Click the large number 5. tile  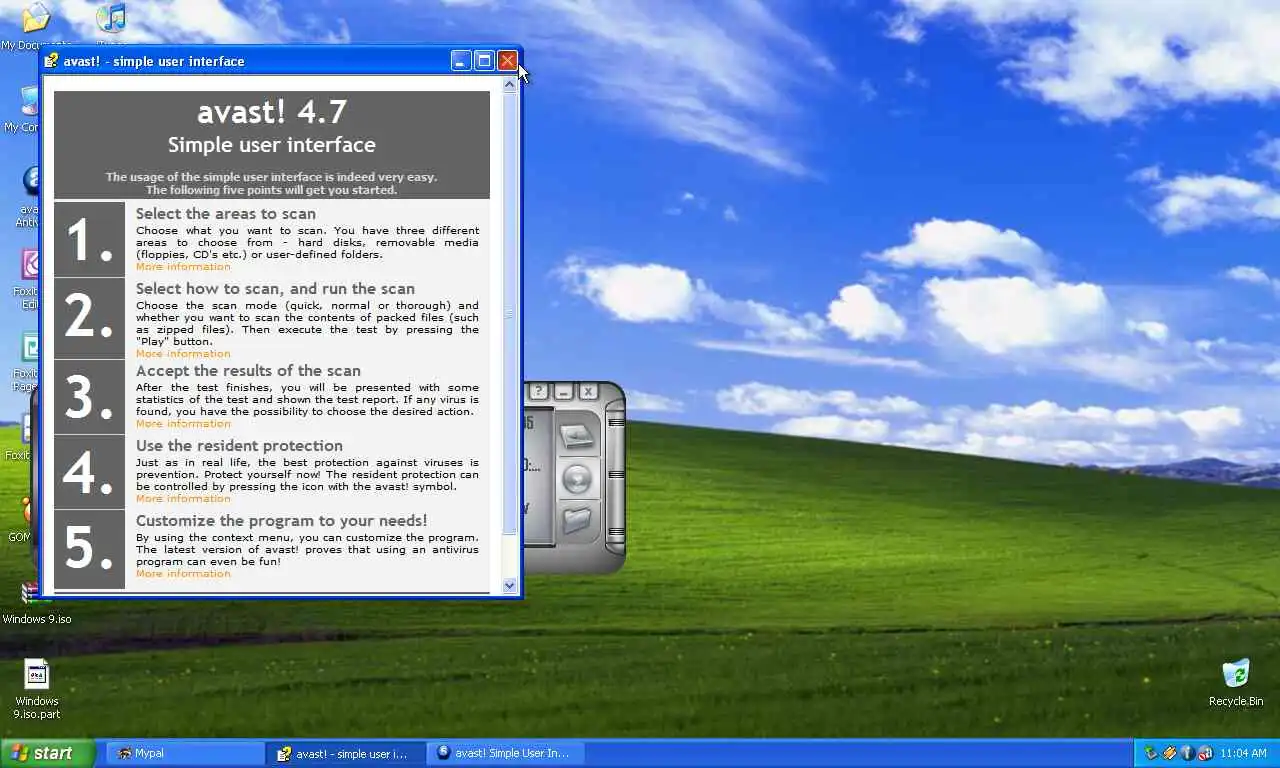click(x=89, y=549)
